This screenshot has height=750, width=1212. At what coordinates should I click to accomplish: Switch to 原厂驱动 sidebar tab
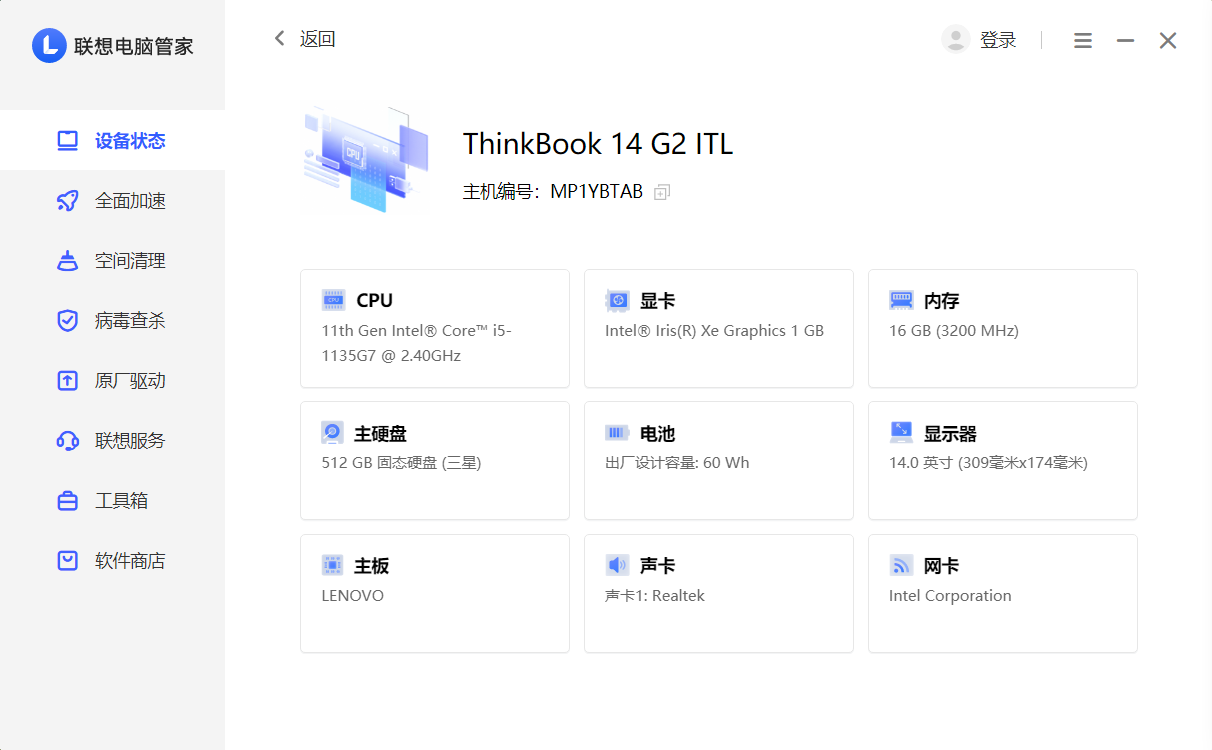(x=112, y=381)
